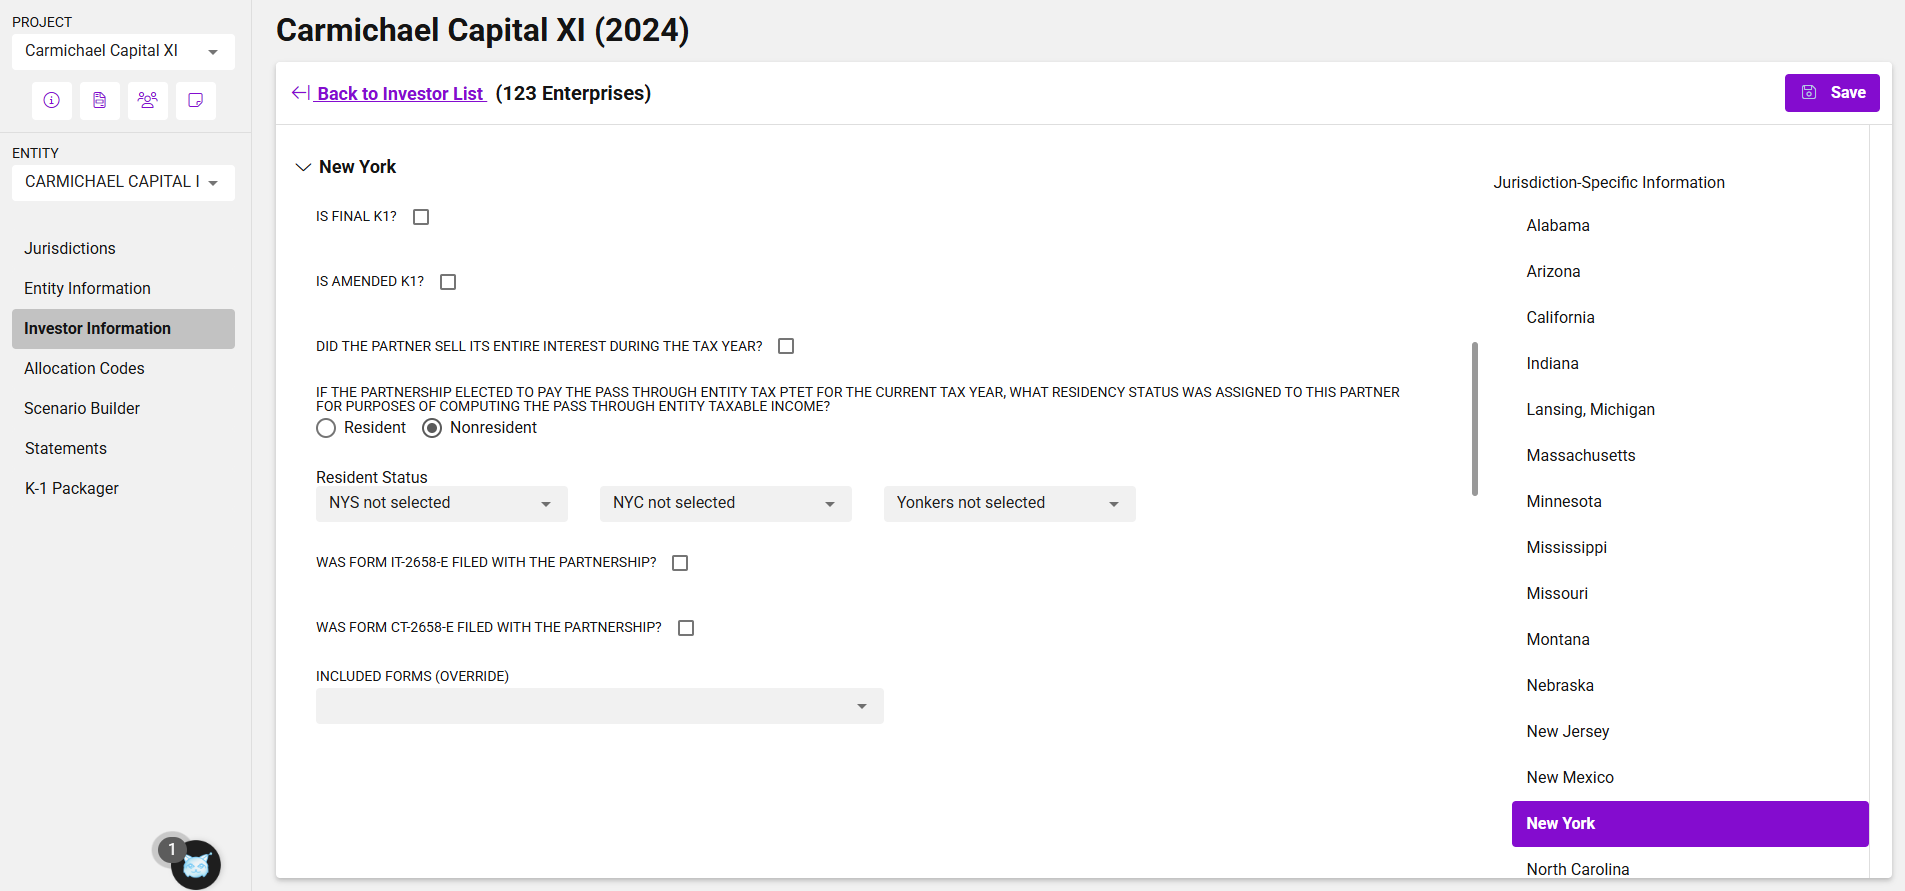Click the project info icon

point(52,100)
